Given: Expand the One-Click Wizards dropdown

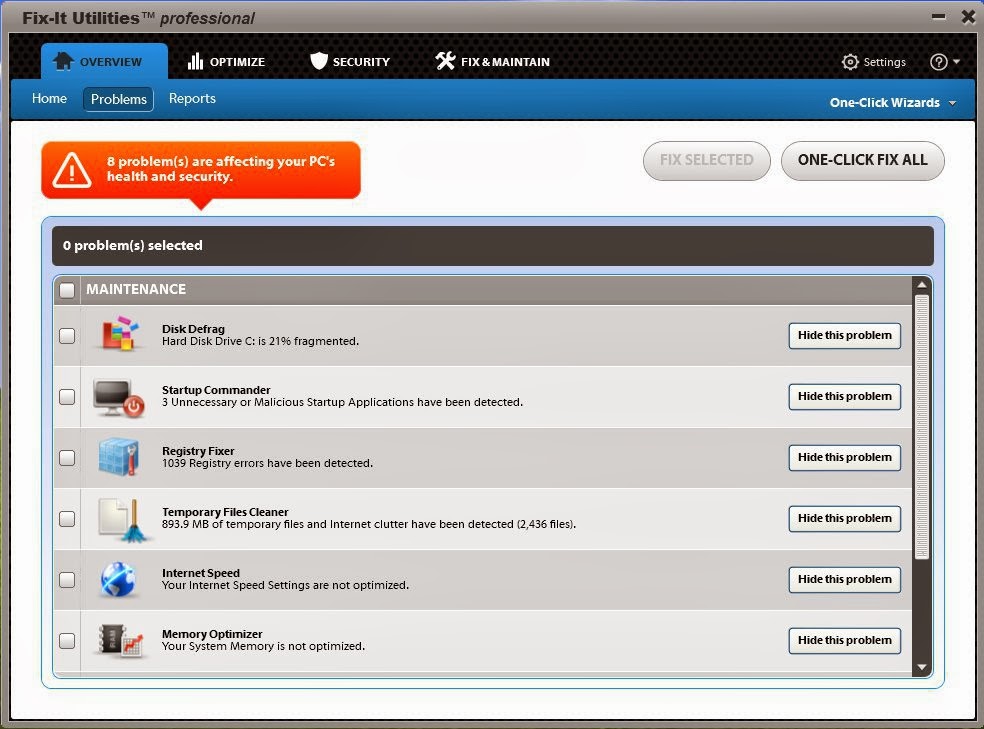Looking at the screenshot, I should pyautogui.click(x=892, y=102).
